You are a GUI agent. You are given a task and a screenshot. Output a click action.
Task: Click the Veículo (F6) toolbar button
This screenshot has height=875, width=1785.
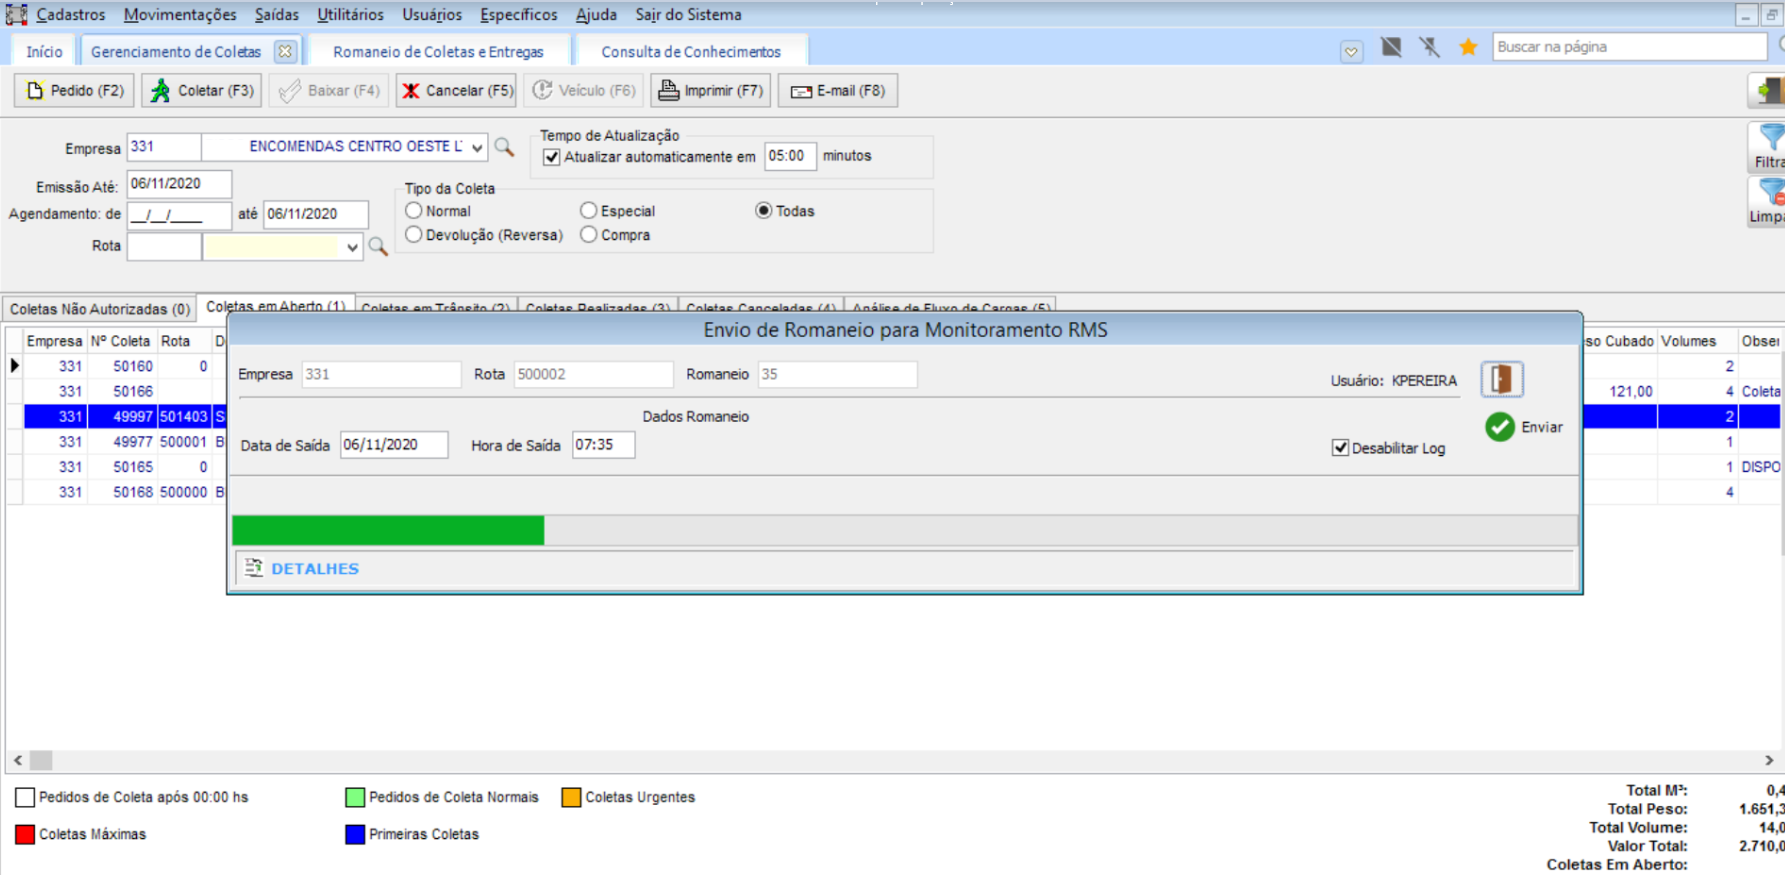[584, 91]
